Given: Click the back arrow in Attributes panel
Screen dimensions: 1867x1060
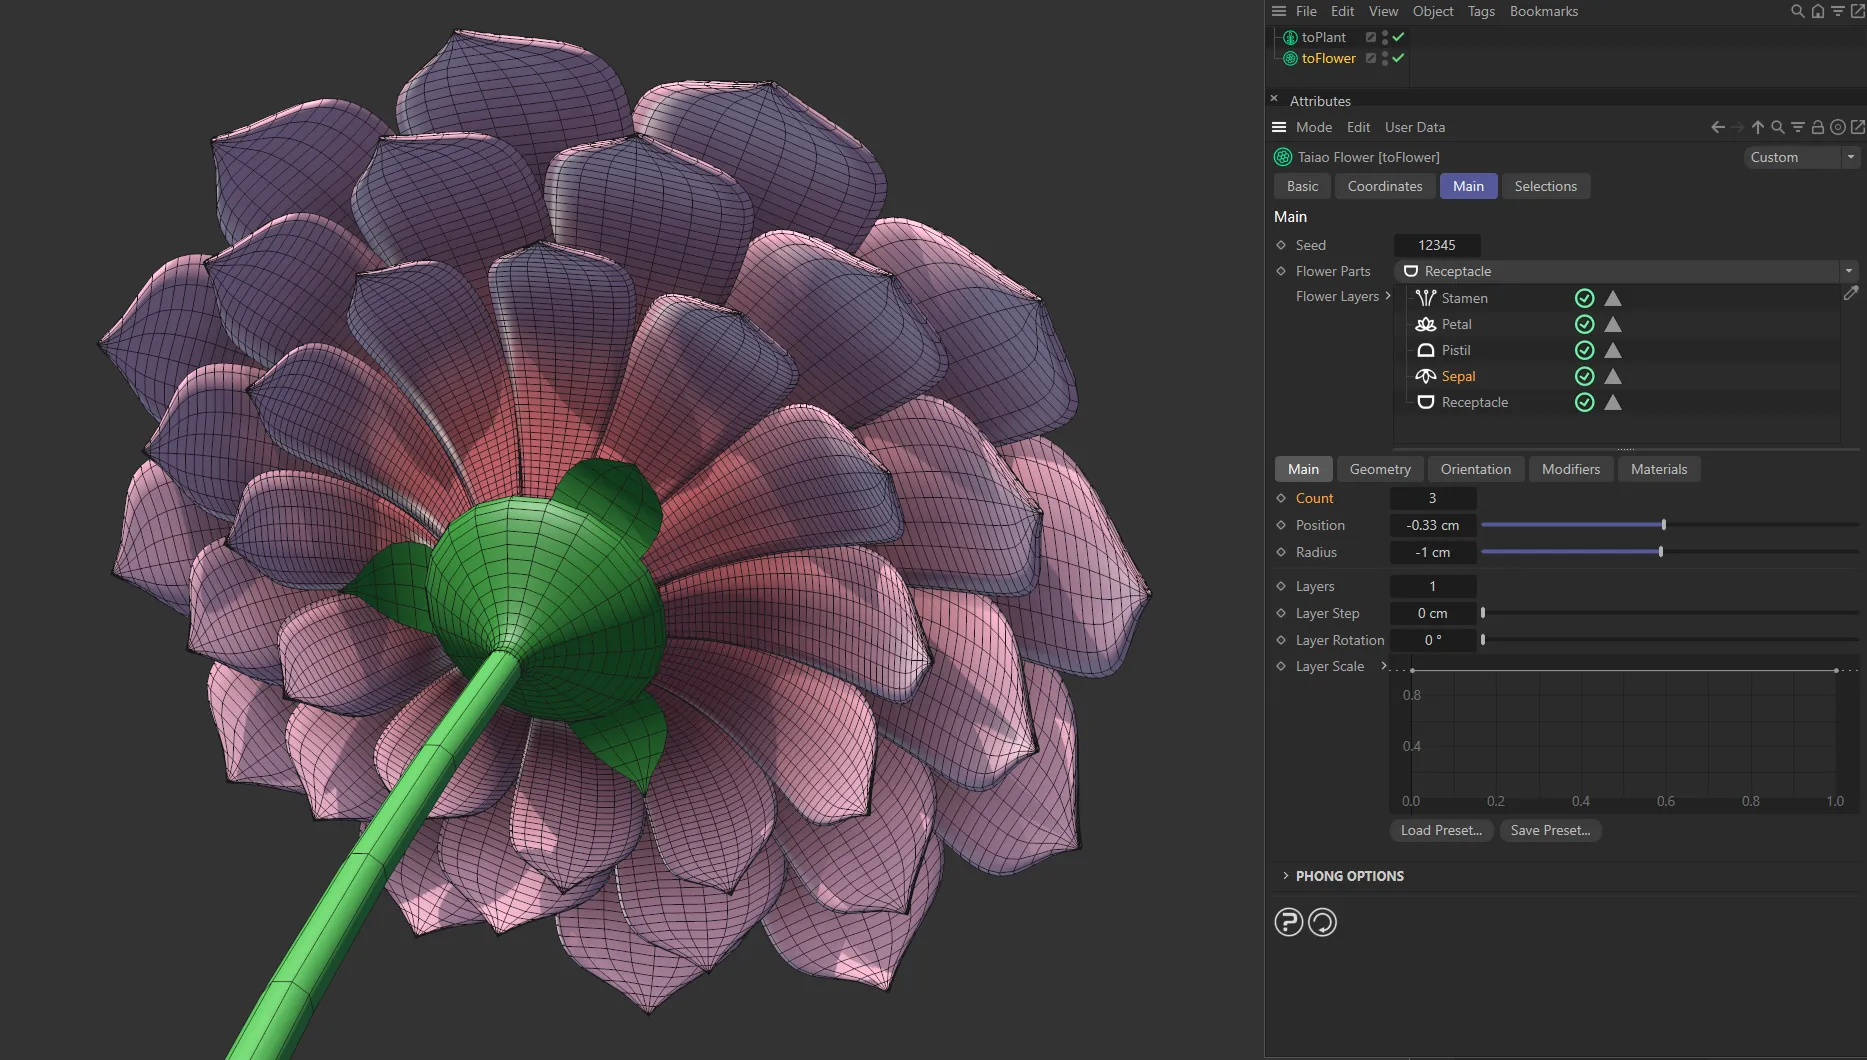Looking at the screenshot, I should [x=1717, y=127].
